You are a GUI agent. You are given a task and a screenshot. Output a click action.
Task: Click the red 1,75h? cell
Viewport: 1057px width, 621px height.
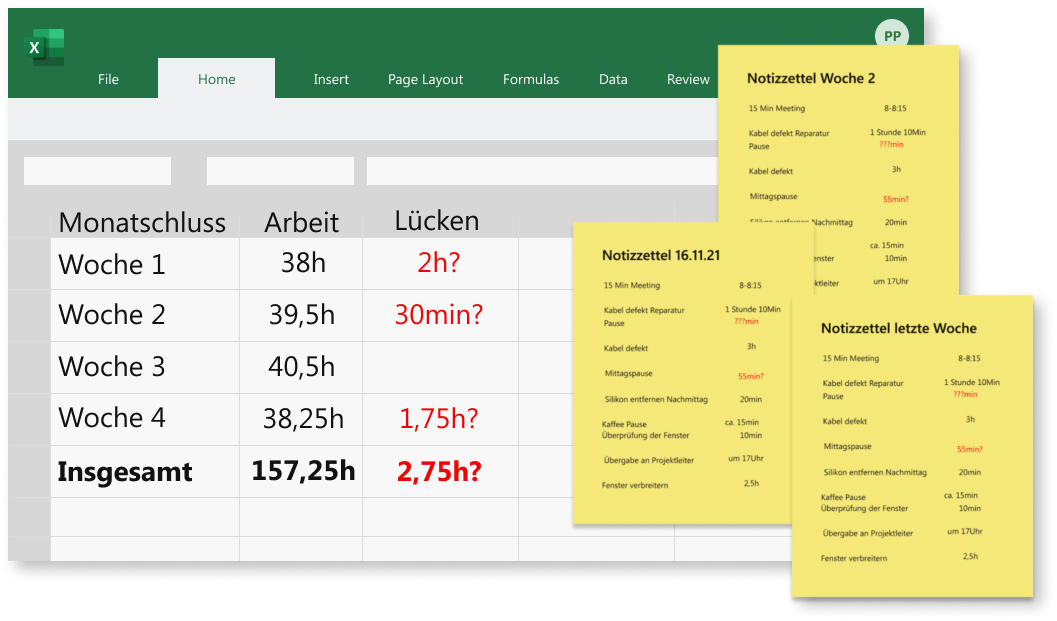pos(440,419)
